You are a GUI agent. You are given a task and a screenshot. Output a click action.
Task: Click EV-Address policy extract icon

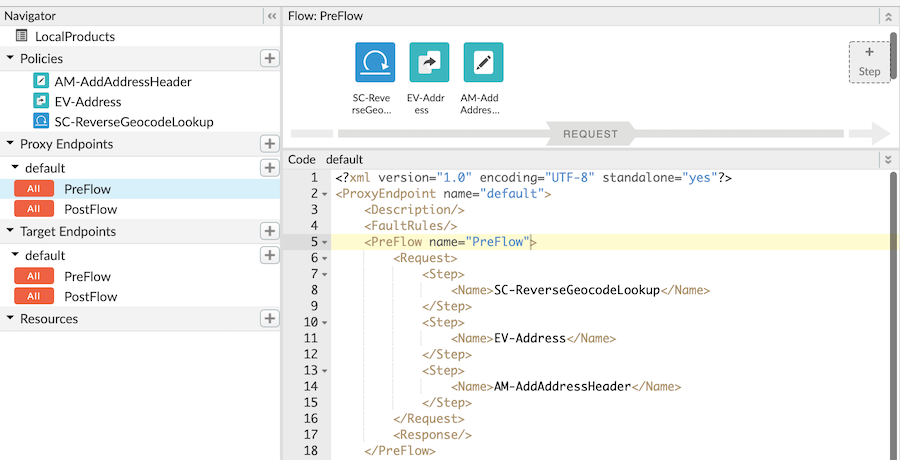41,101
